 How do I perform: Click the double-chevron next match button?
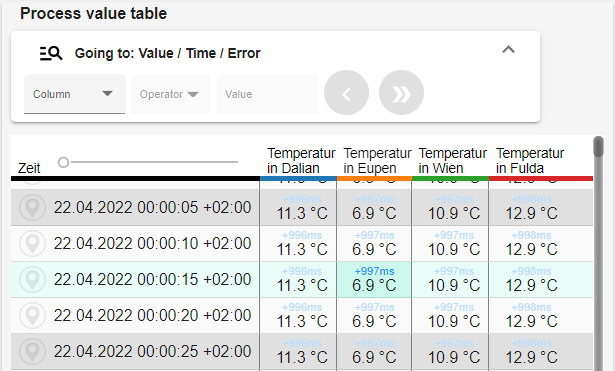(401, 93)
